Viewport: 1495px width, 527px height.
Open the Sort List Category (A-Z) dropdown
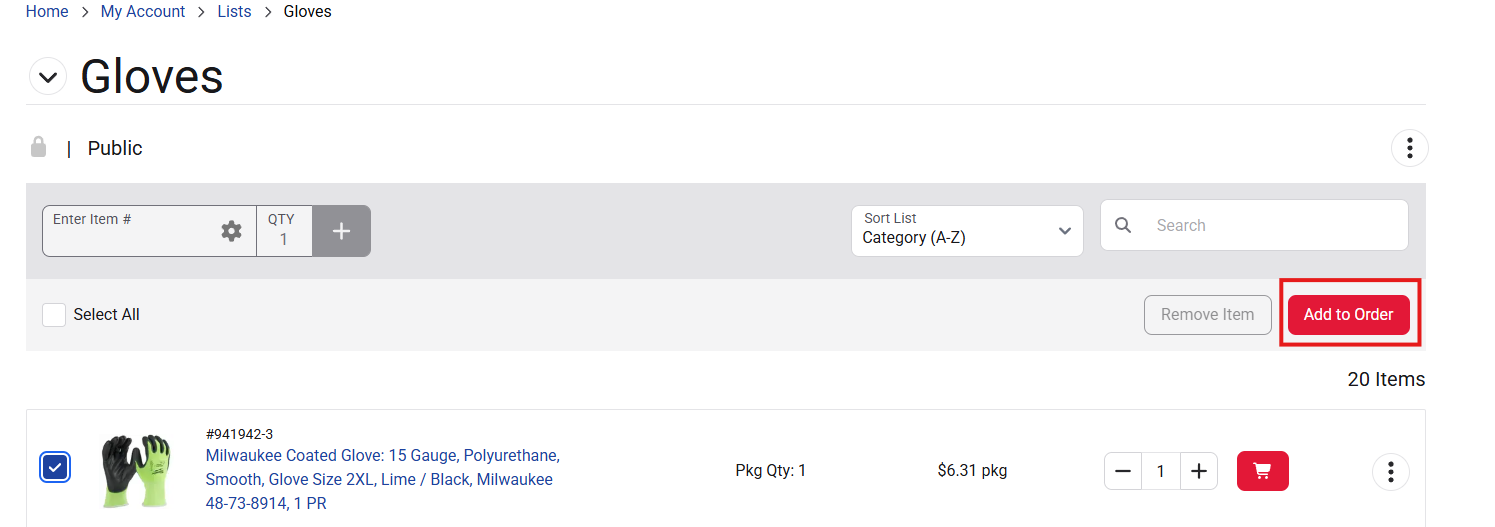(967, 231)
